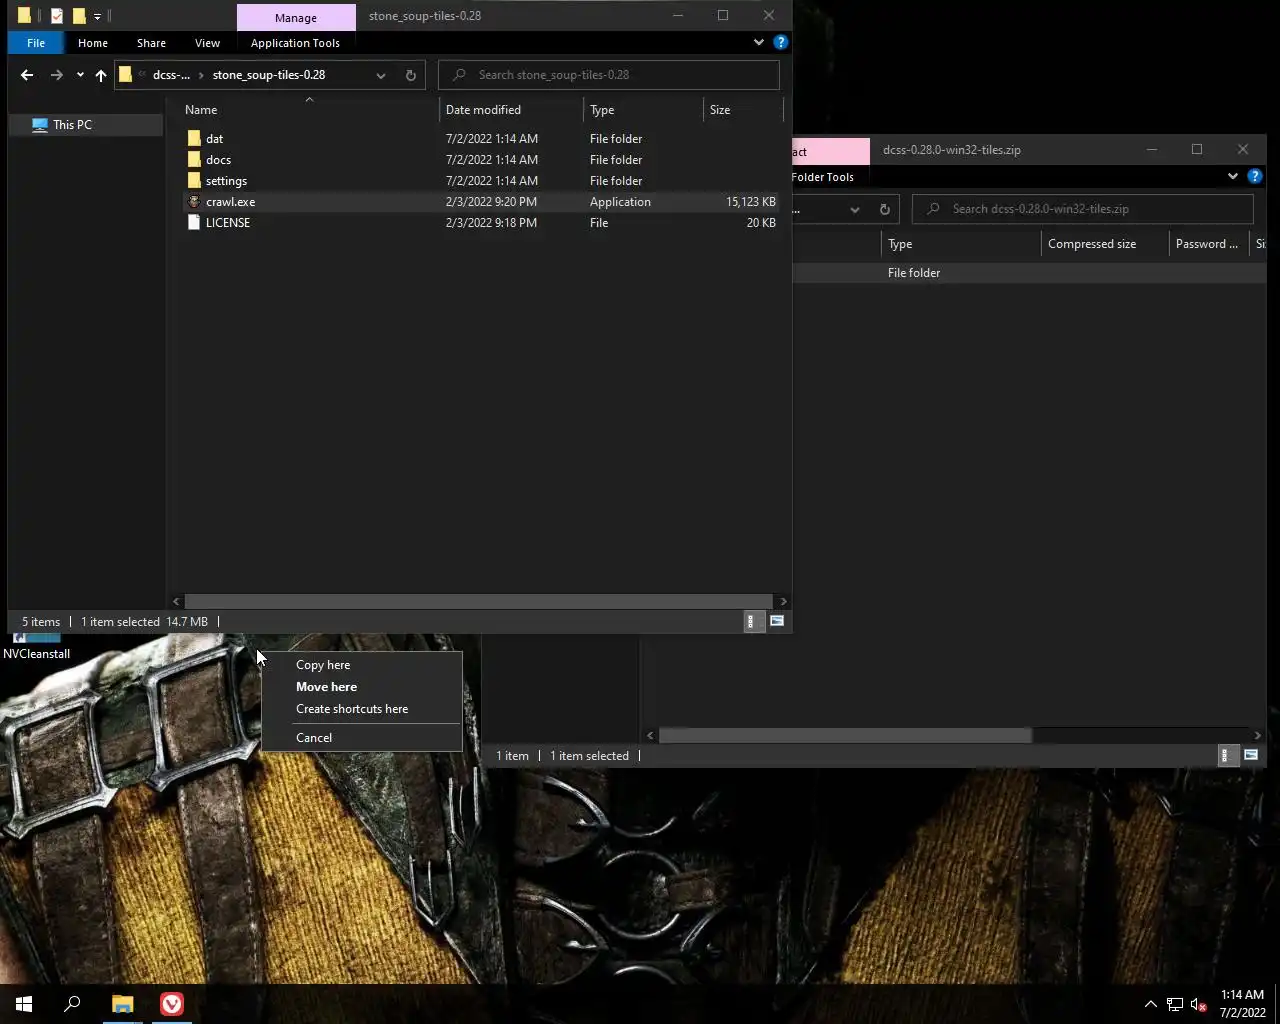The image size is (1280, 1024).
Task: Select the dat folder
Action: 214,139
